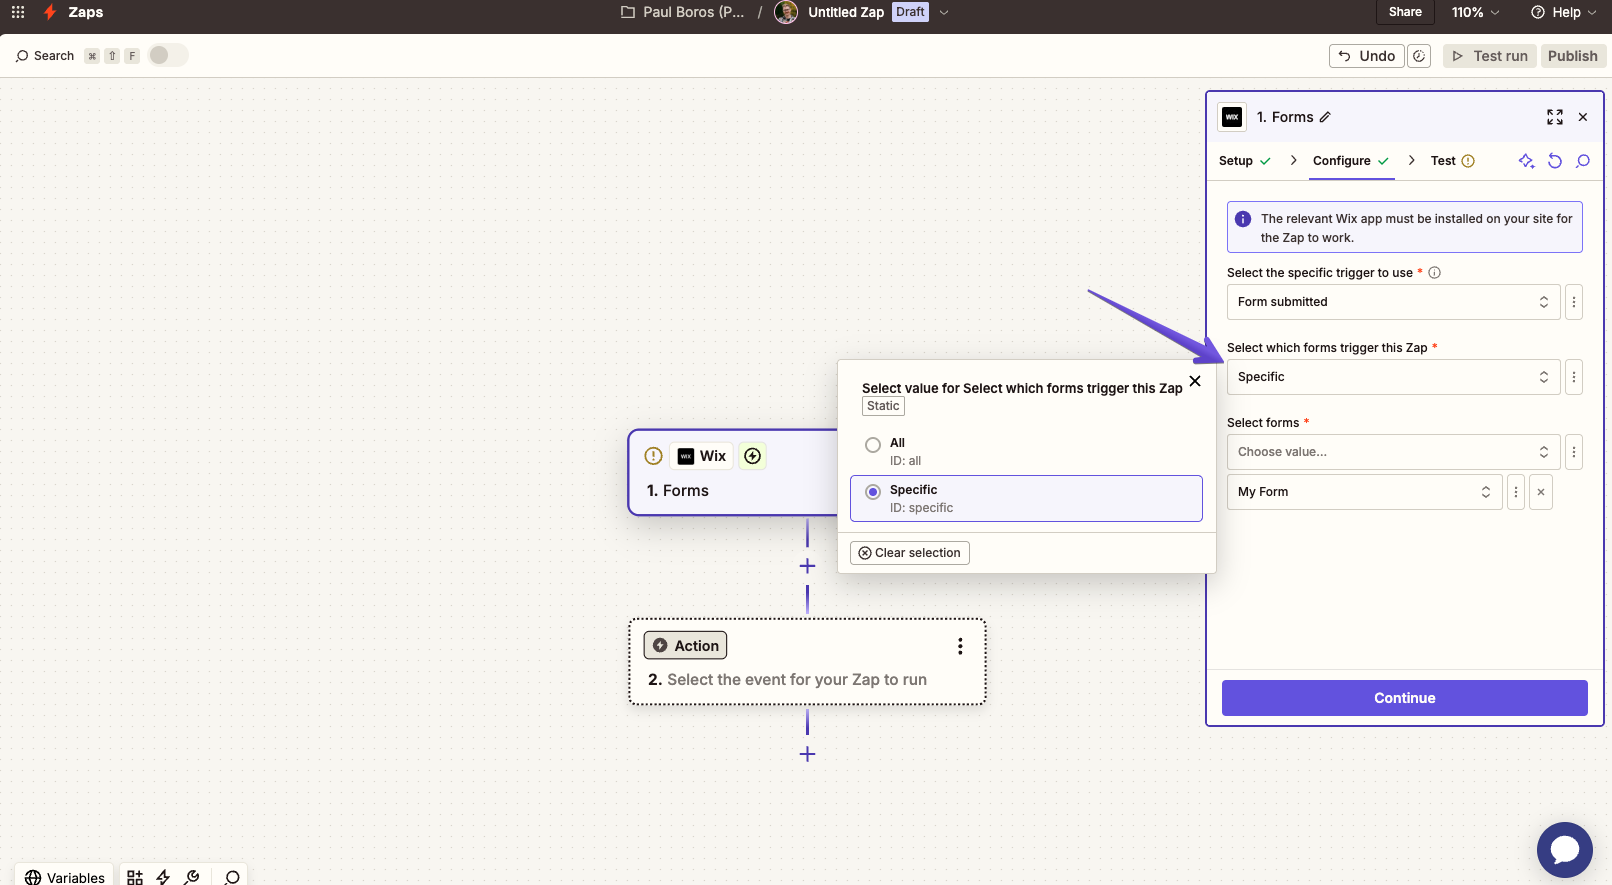Click the Static label in the popup

[x=883, y=406]
